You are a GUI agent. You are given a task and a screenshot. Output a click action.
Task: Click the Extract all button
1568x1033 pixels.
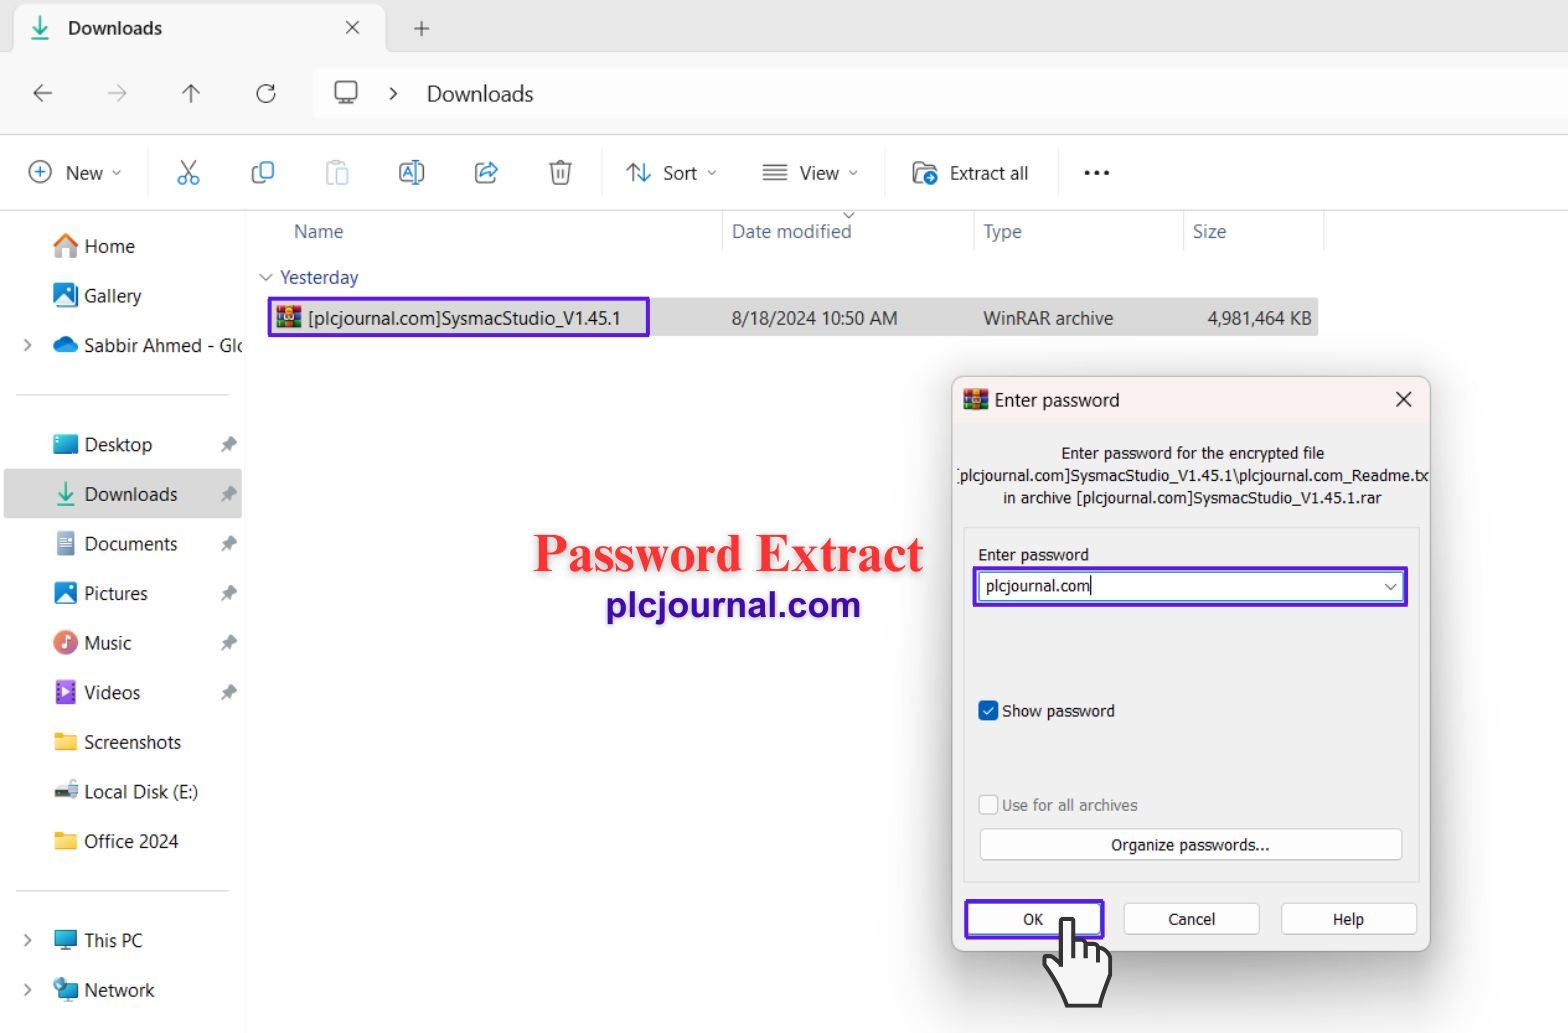point(970,173)
